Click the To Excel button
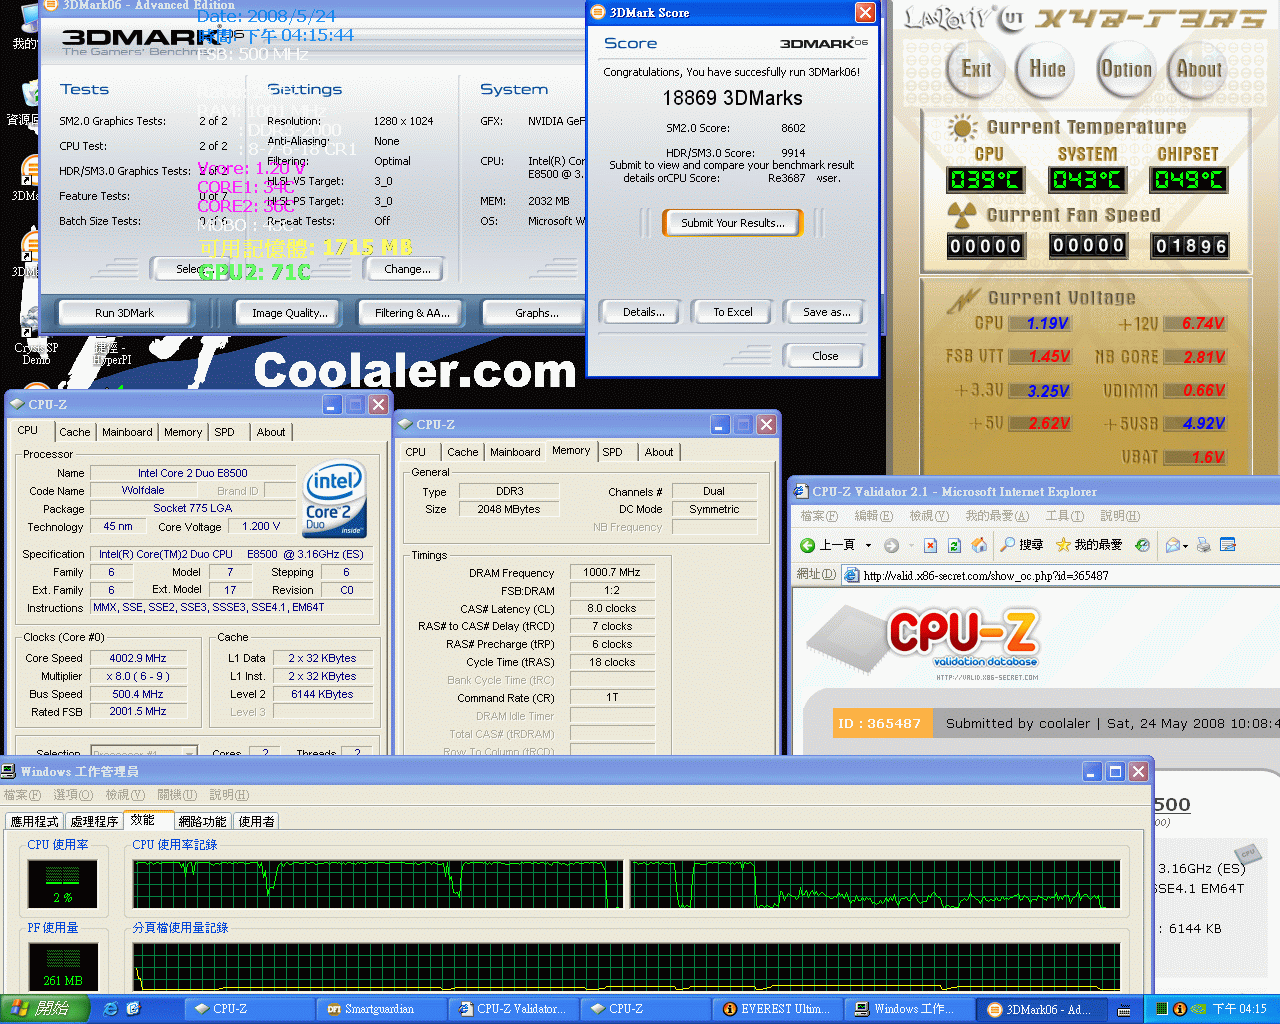1280x1024 pixels. [733, 312]
